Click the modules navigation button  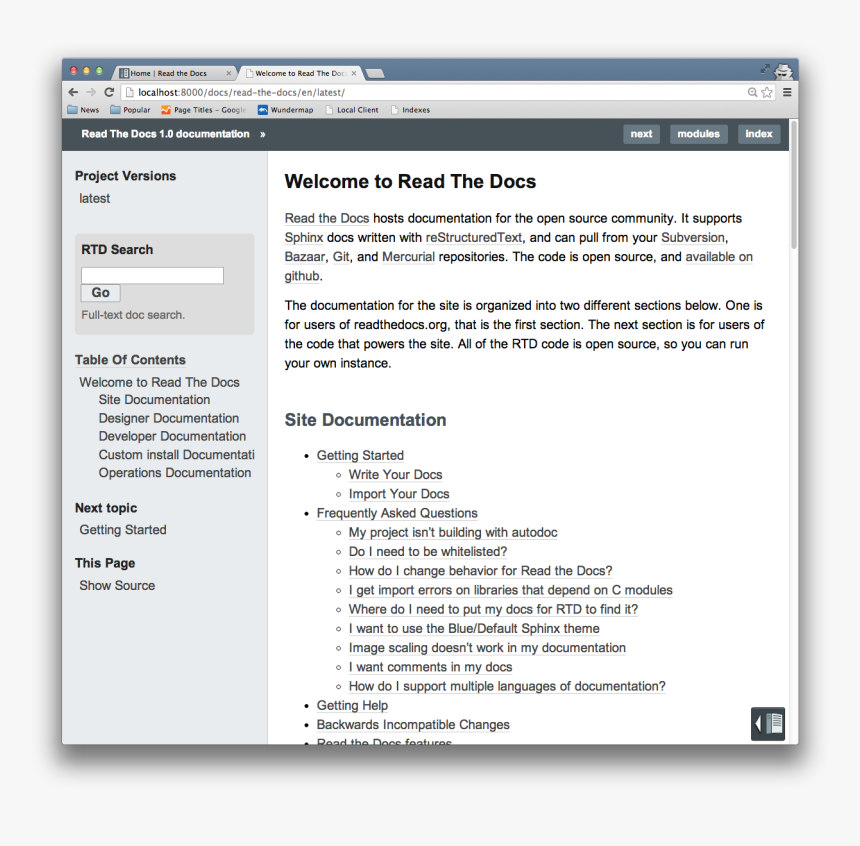698,134
